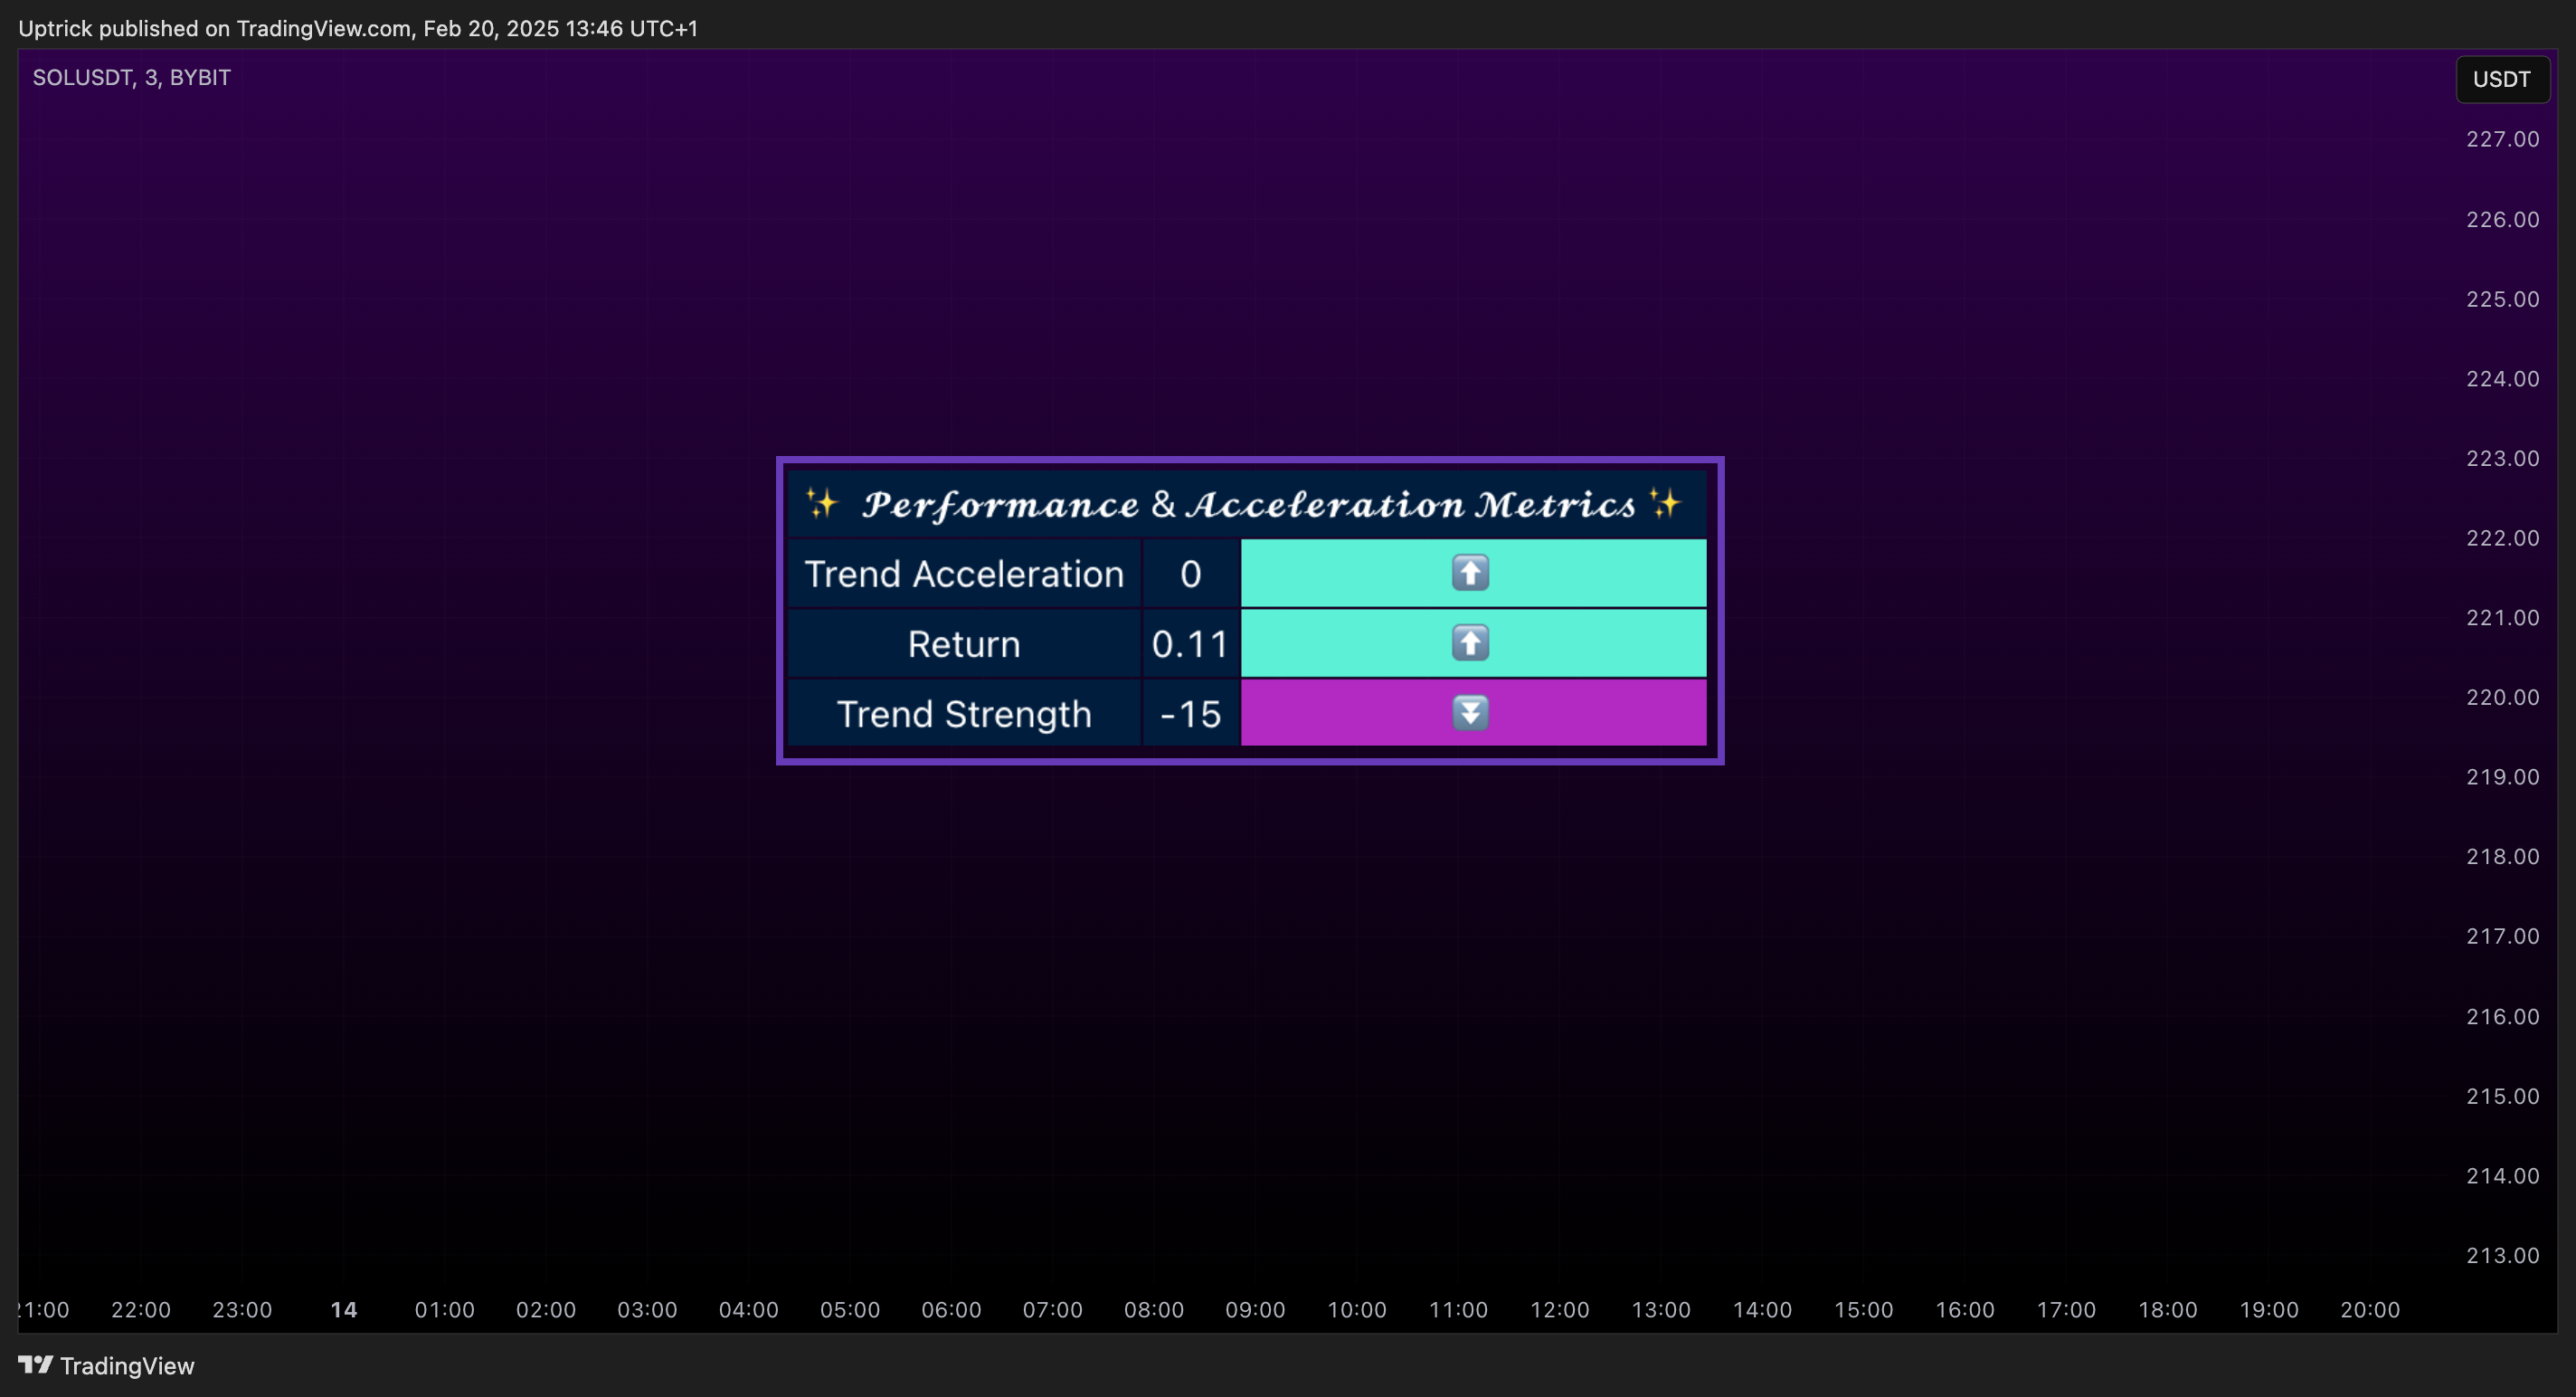2576x1397 pixels.
Task: Click the 219.00 price axis label
Action: 2502,777
